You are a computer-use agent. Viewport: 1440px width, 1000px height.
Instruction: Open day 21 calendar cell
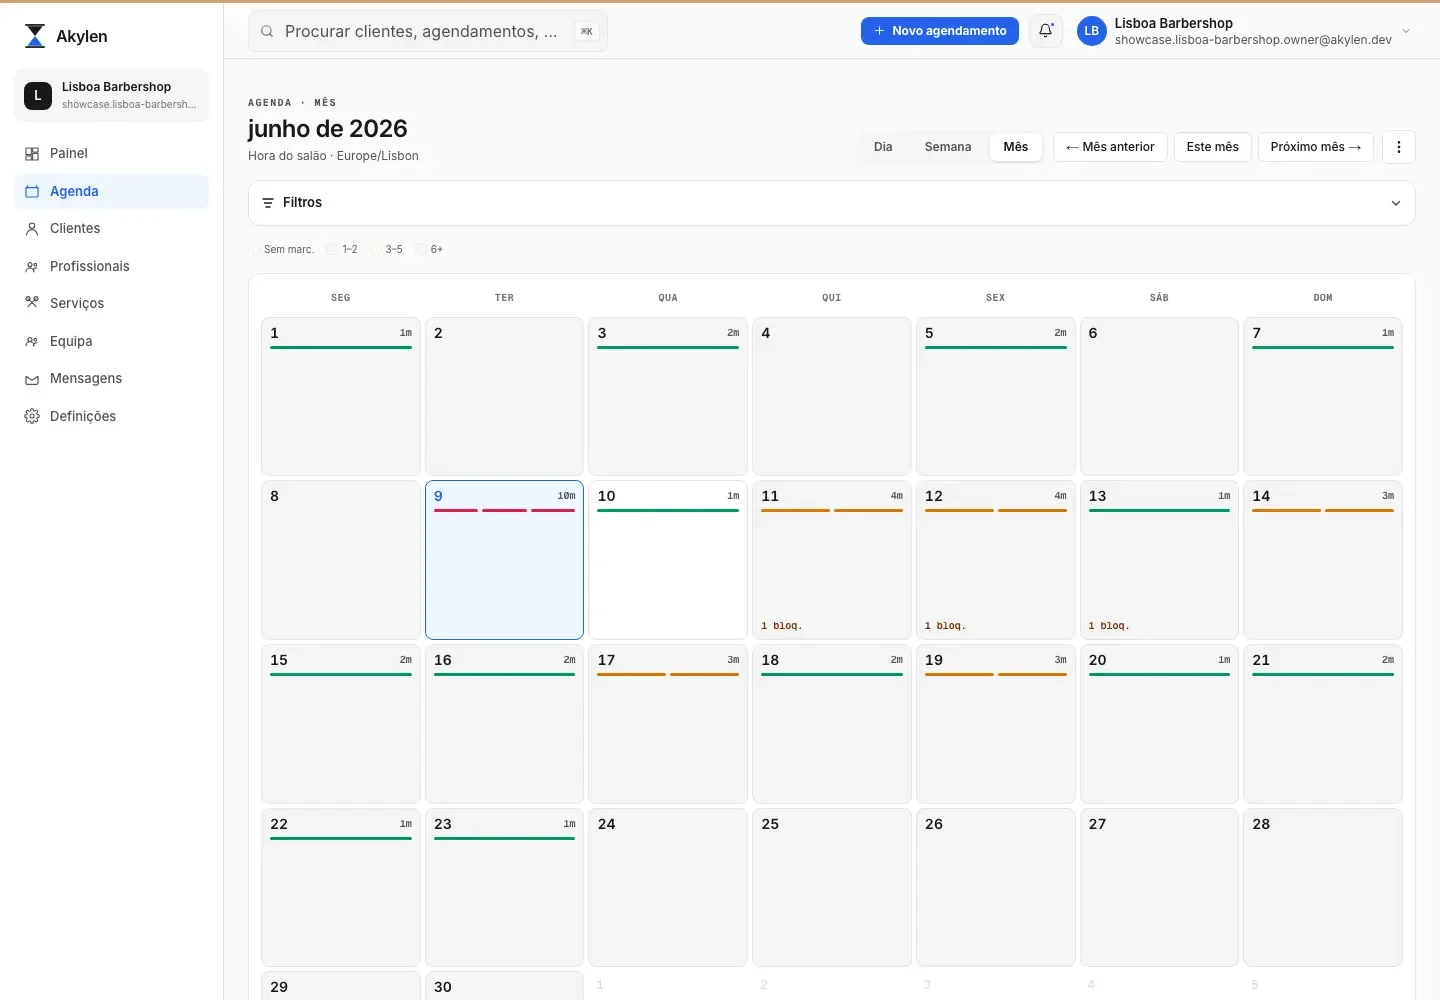(1323, 724)
